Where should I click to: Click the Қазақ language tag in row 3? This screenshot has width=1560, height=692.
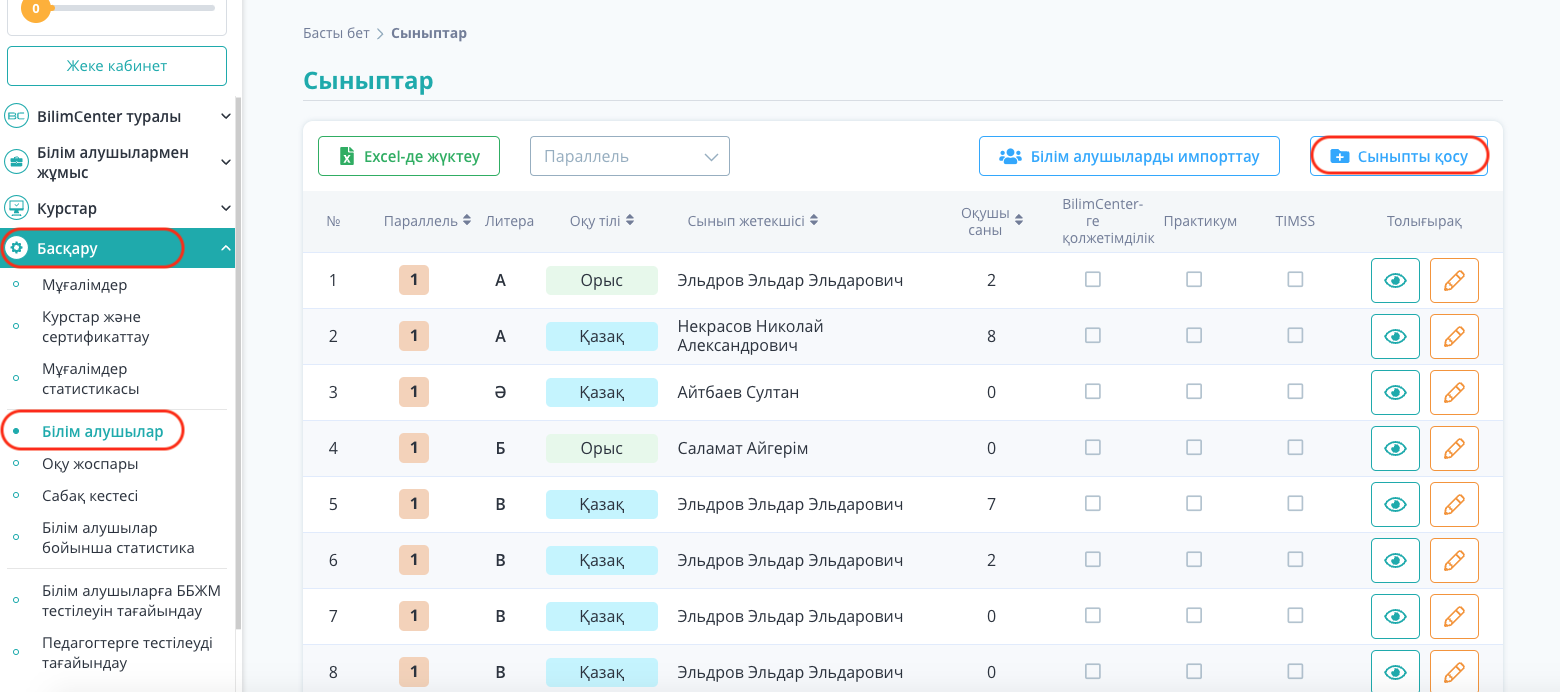pyautogui.click(x=601, y=392)
